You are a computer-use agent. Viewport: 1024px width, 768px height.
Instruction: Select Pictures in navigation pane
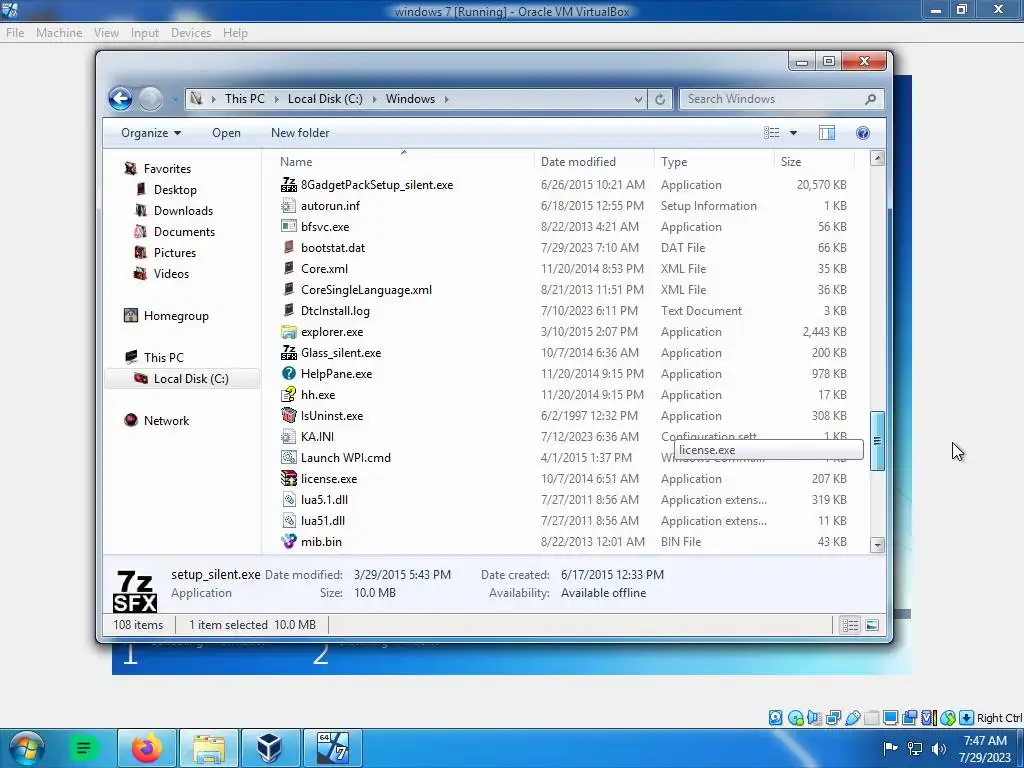174,252
